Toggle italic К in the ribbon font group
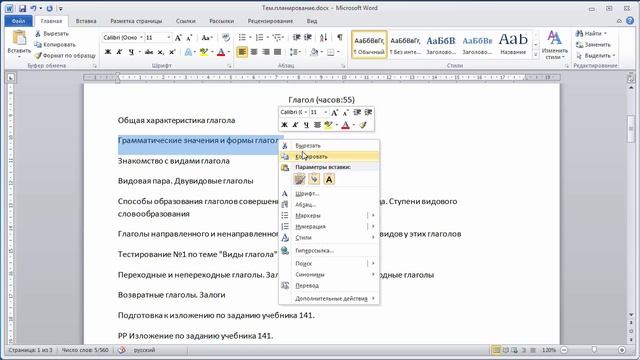Screen dimensions: 640x360 119,52
